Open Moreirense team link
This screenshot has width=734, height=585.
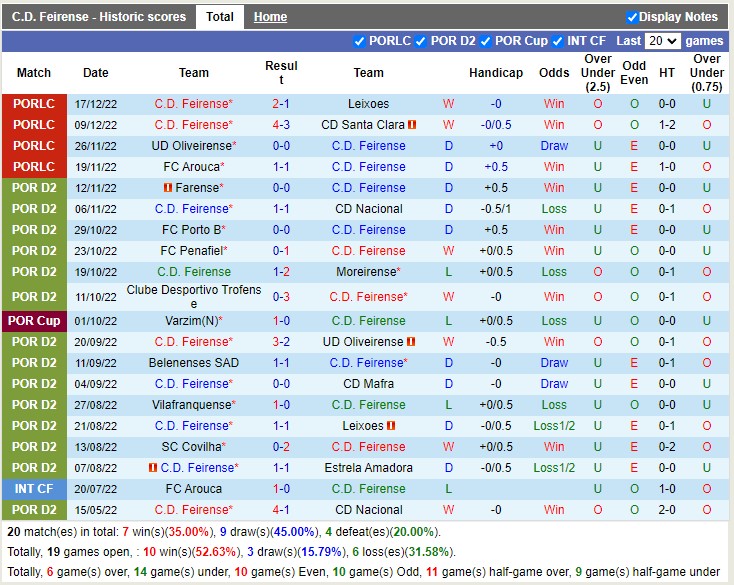(x=368, y=272)
